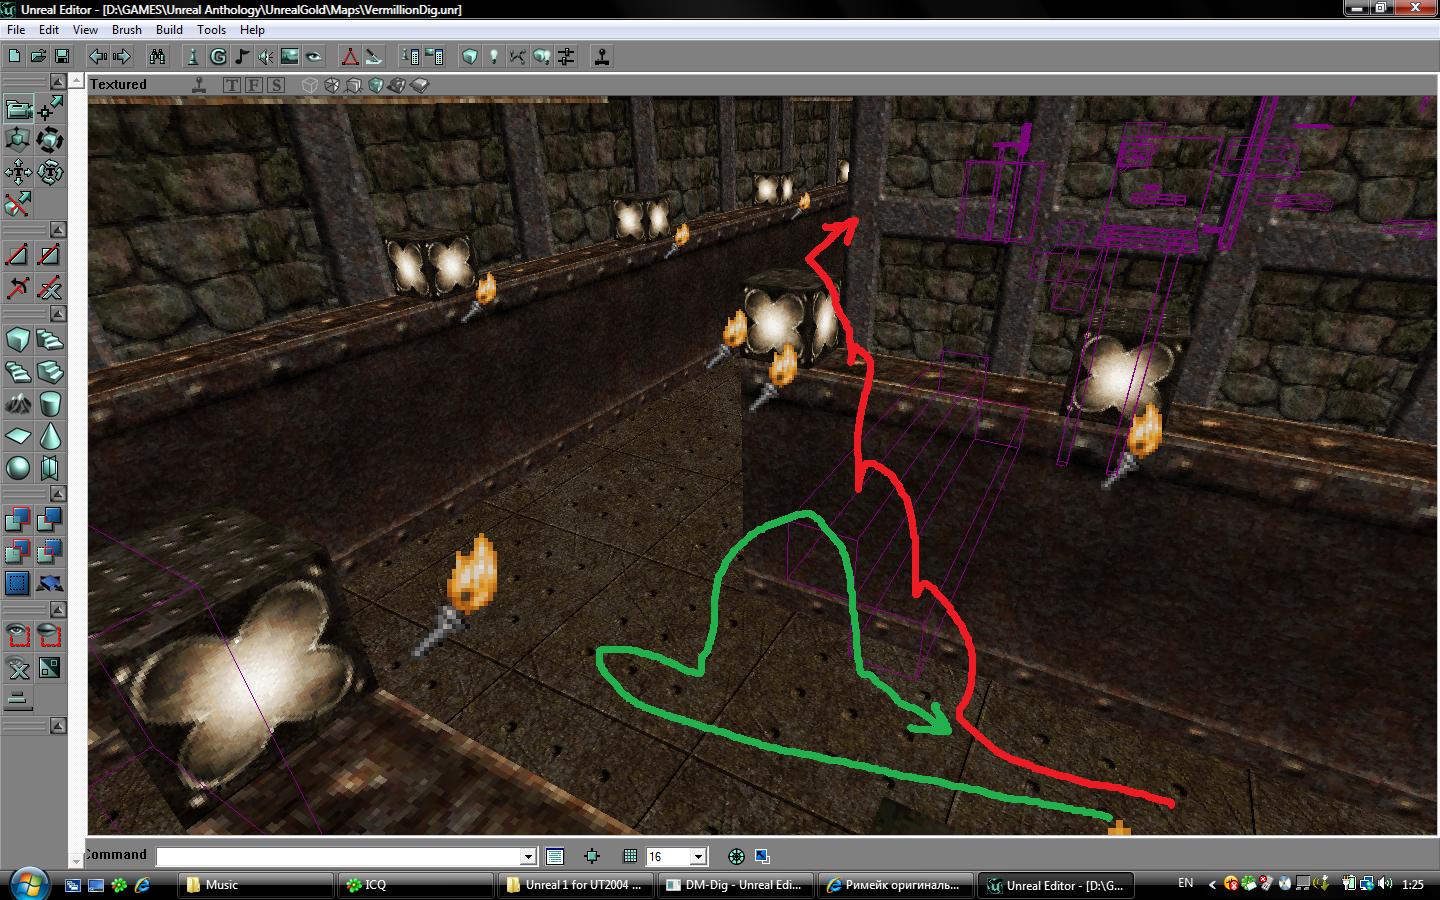
Task: Switch viewport to Wireframe mode
Action: click(x=310, y=85)
